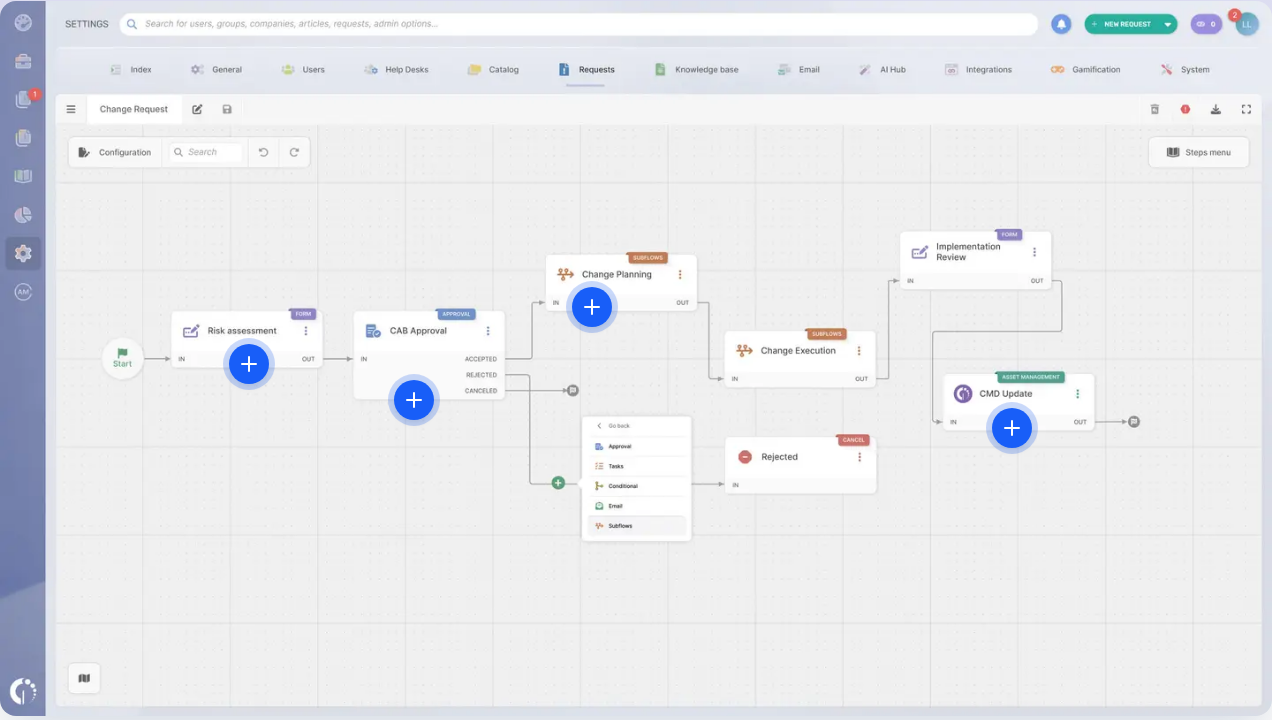The image size is (1272, 720).
Task: Click the edit pencil icon in toolbar
Action: point(197,109)
